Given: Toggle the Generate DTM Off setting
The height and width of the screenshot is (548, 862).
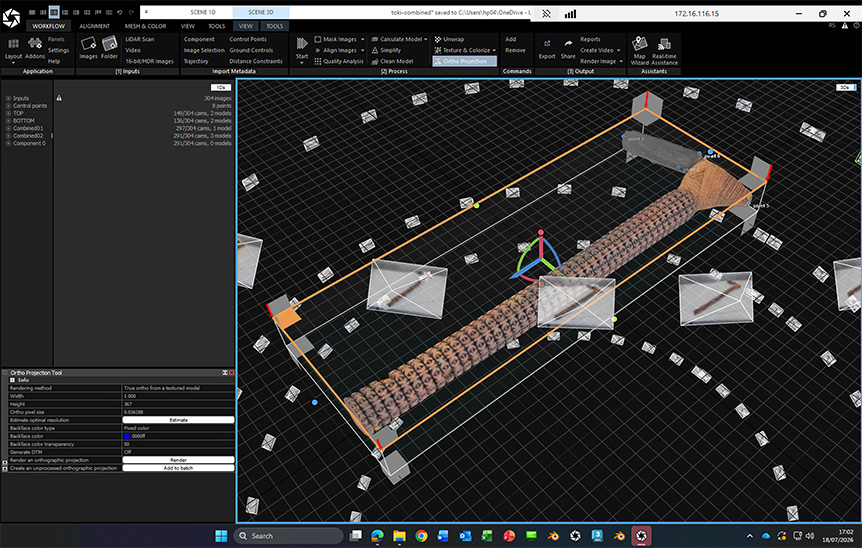Looking at the screenshot, I should click(x=178, y=452).
